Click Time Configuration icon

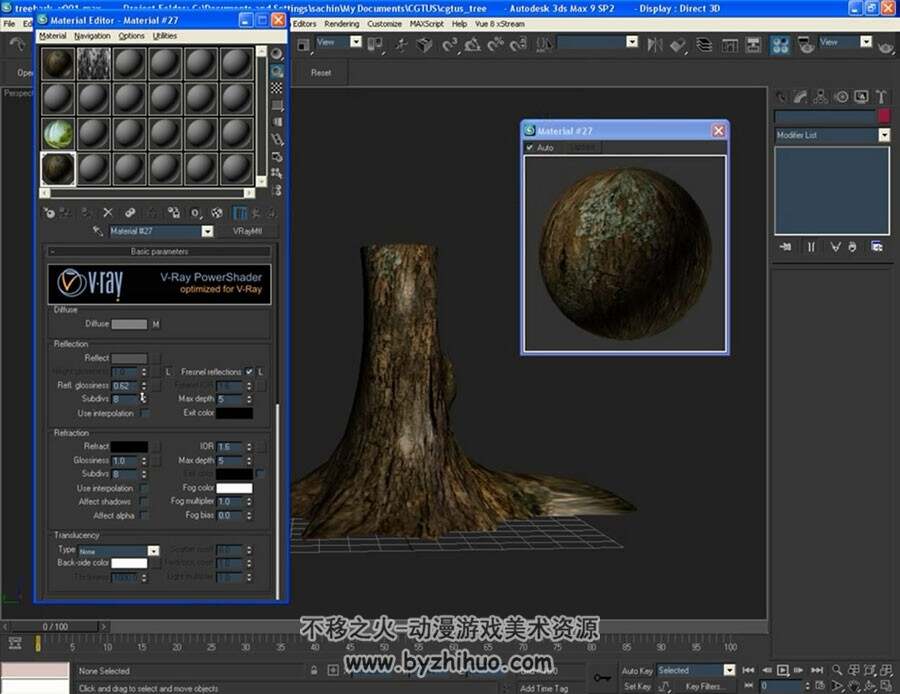coord(820,685)
